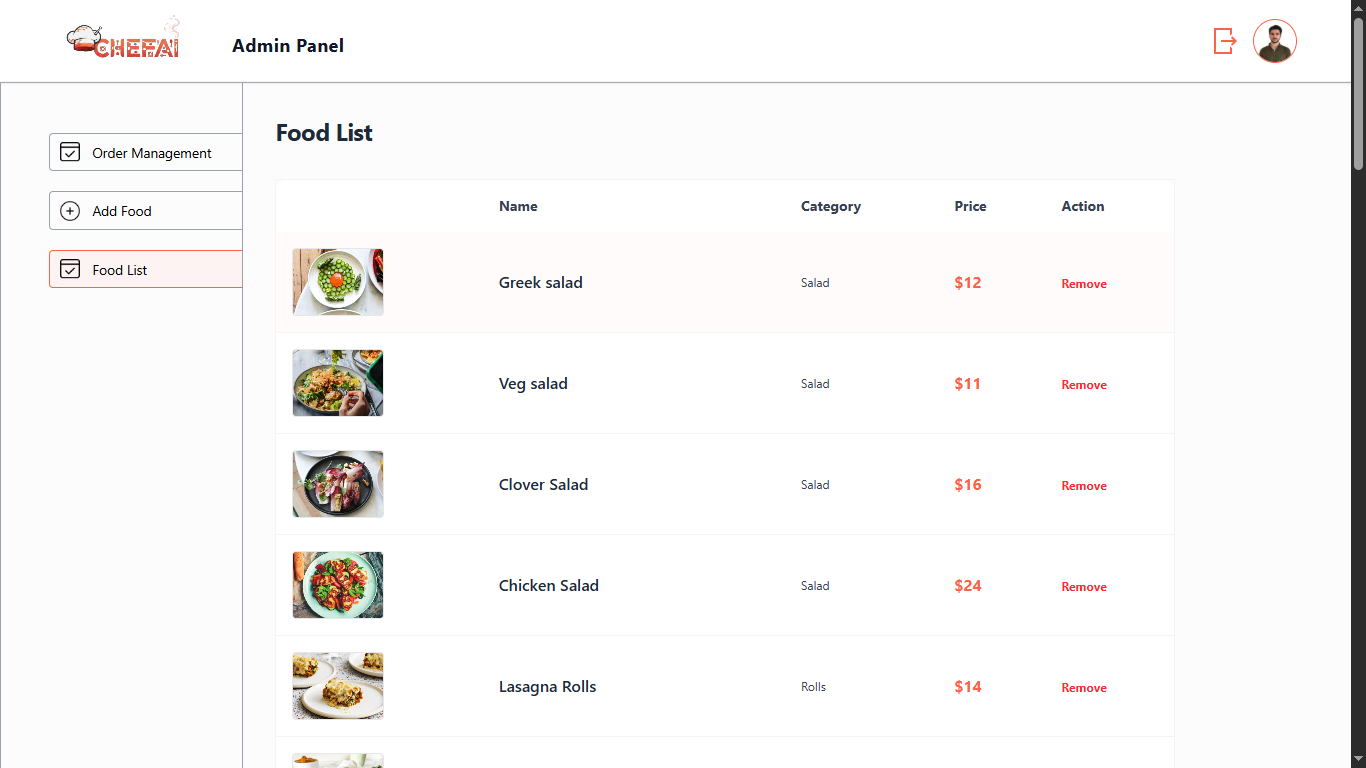Open the user profile avatar
This screenshot has width=1366, height=768.
coord(1275,41)
